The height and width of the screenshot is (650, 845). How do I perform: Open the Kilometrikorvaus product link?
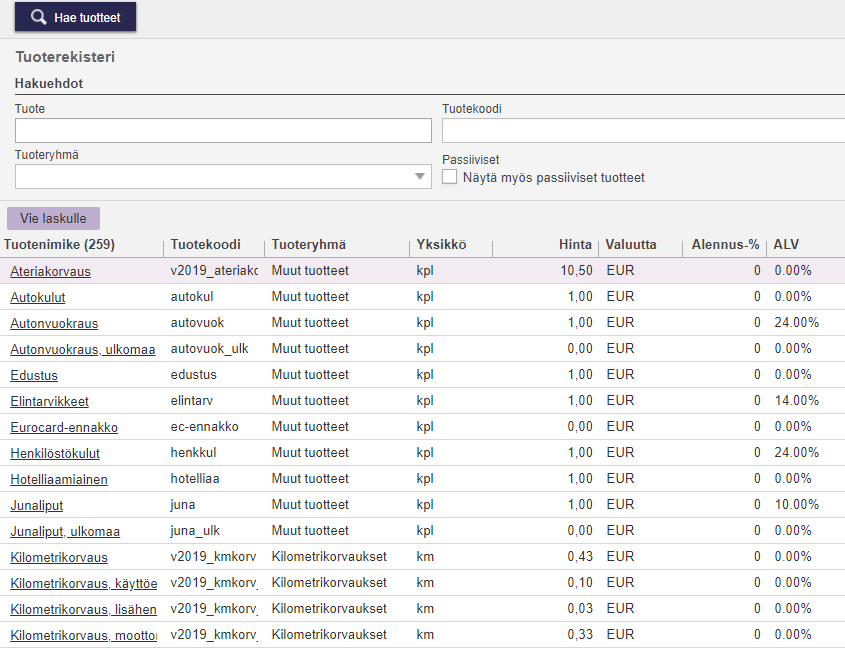59,557
